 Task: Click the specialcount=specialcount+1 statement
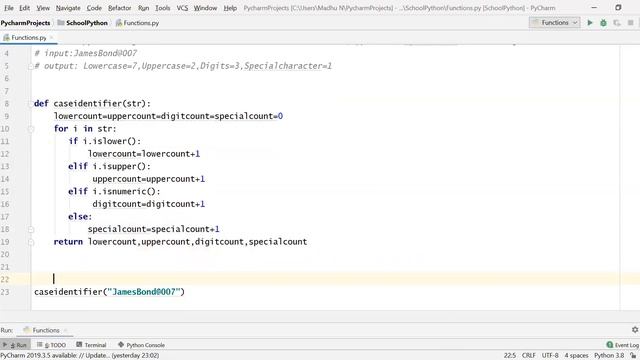(153, 229)
